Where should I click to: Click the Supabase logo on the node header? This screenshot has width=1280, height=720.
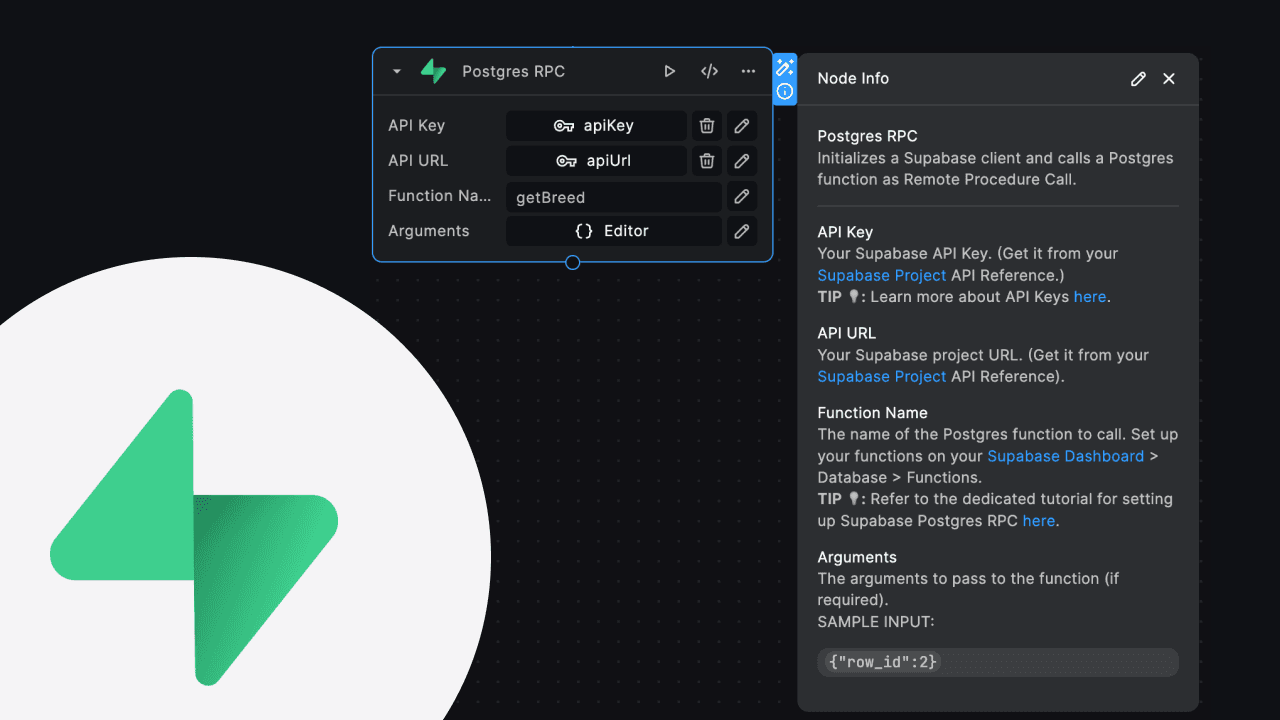tap(432, 71)
